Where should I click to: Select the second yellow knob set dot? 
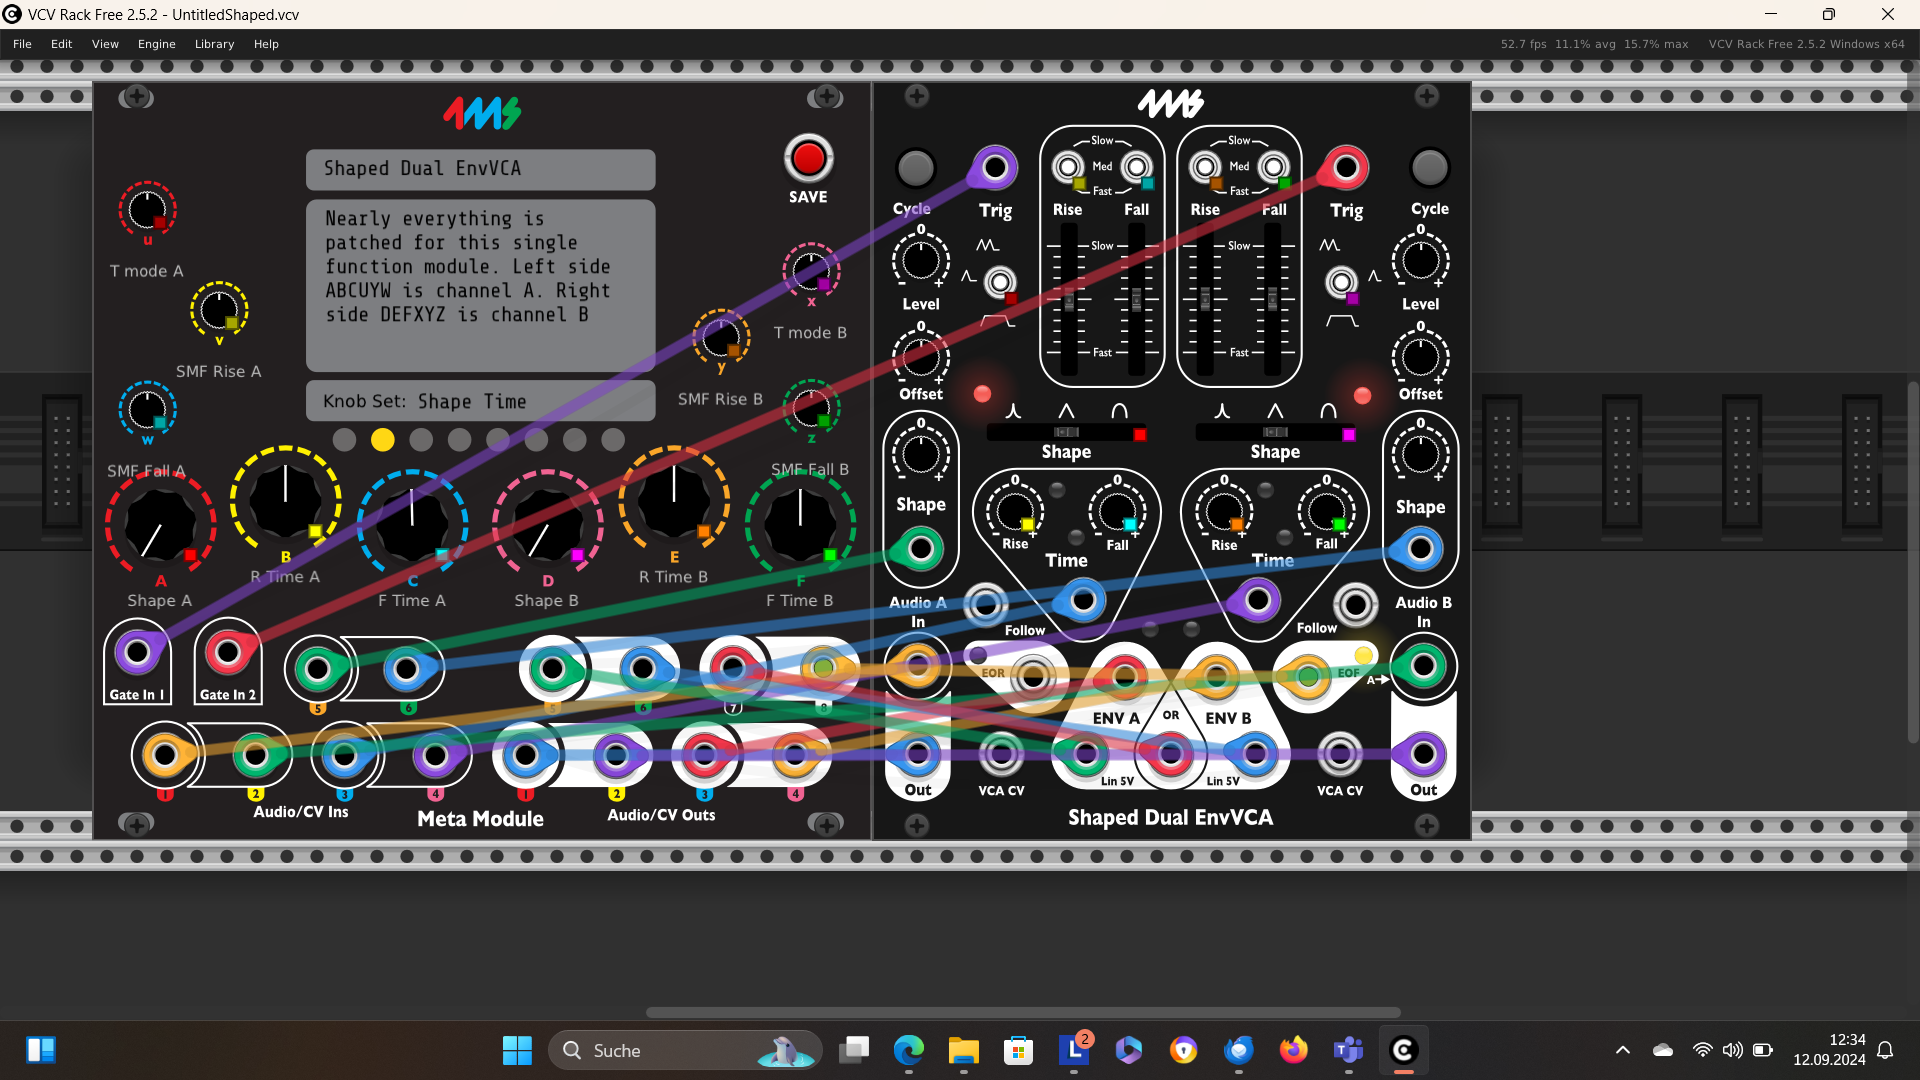382,439
